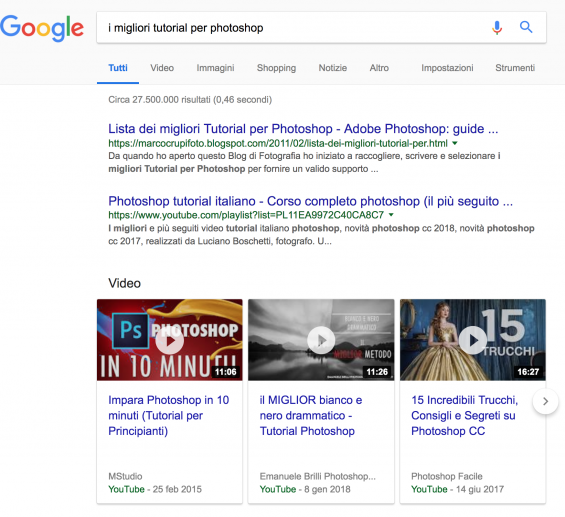This screenshot has height=517, width=565.
Task: Click 'Emanuele Brilli Photoshop...' channel name
Action: click(317, 476)
